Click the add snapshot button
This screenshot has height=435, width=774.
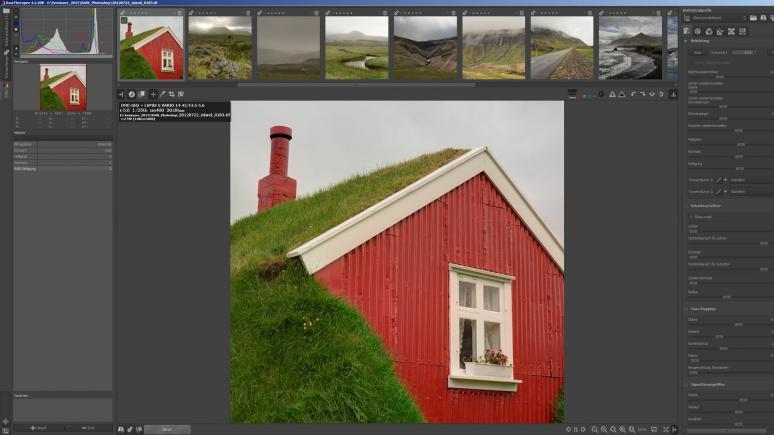point(39,428)
